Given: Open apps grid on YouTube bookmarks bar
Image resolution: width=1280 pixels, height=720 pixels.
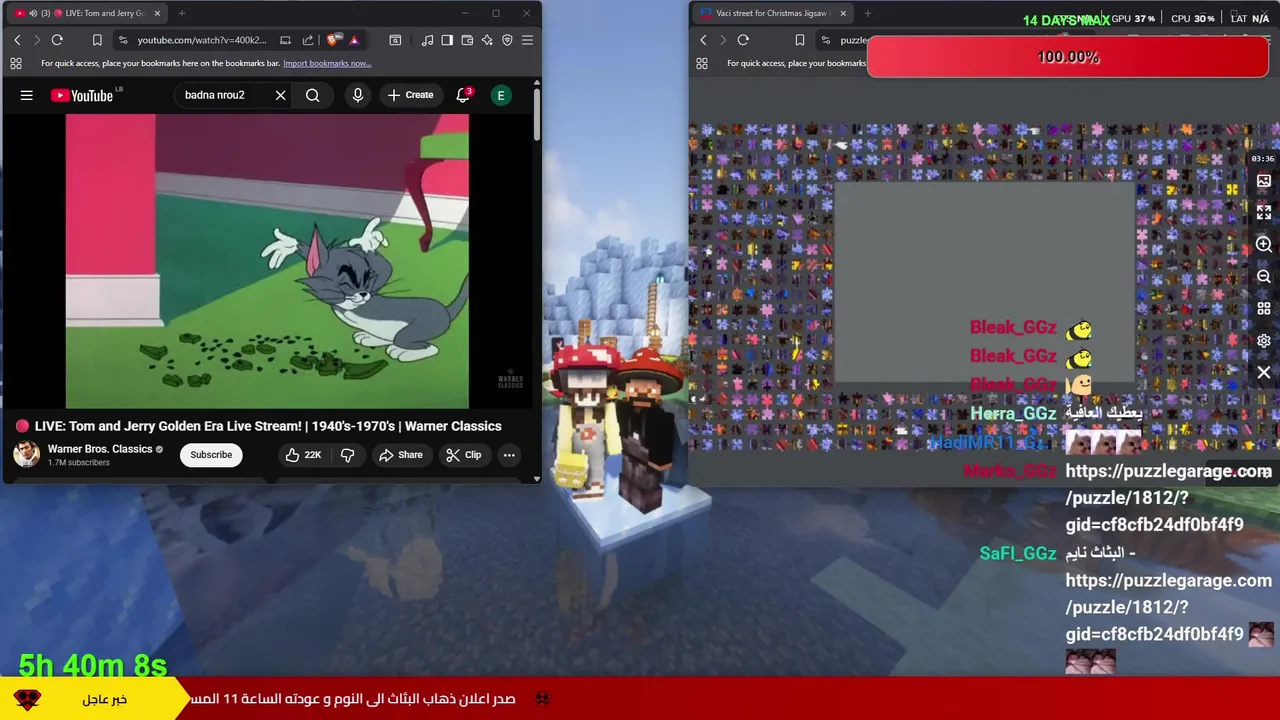Looking at the screenshot, I should tap(16, 63).
